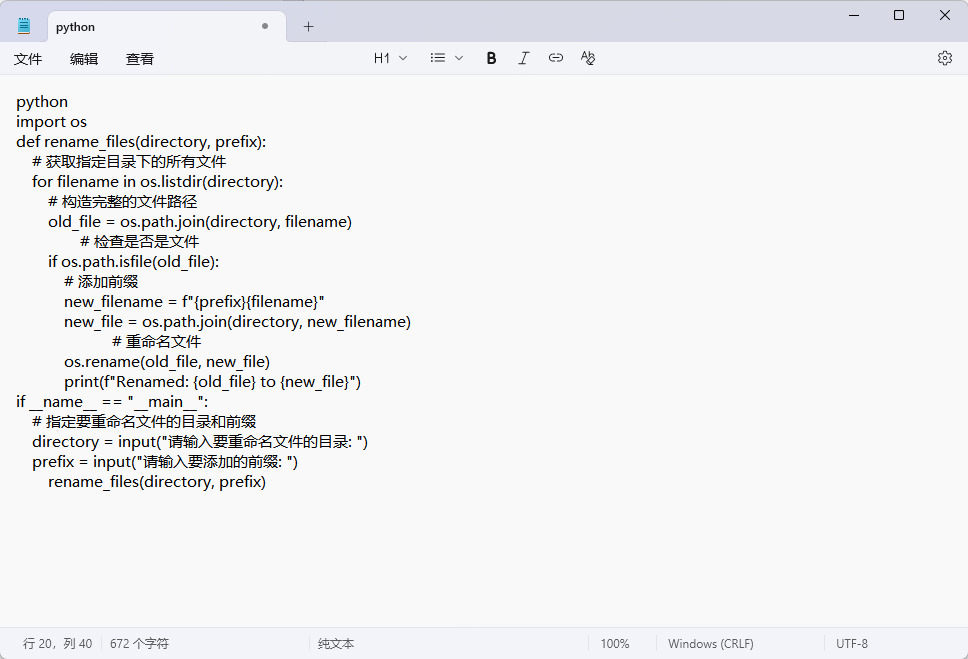Click line "for filename in os.listdir(directory):"

[157, 182]
